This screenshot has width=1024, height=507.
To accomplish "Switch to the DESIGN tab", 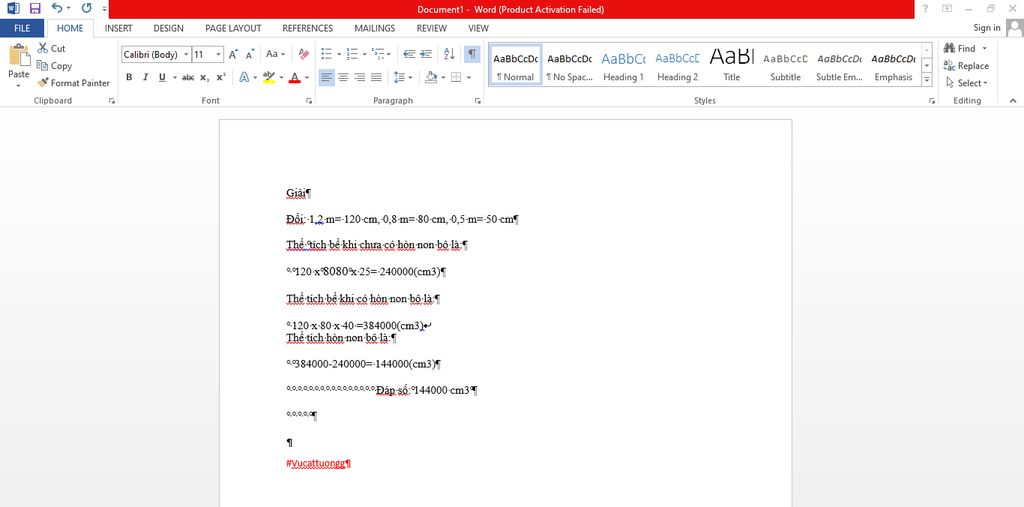I will click(168, 28).
